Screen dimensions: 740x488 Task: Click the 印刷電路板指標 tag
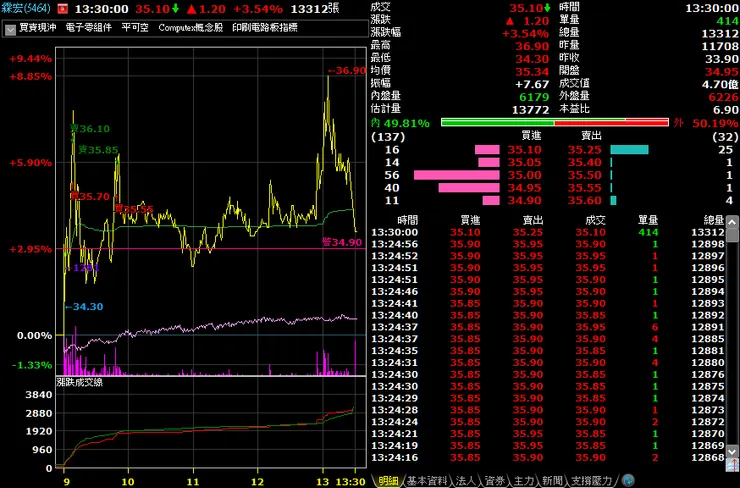tap(265, 28)
